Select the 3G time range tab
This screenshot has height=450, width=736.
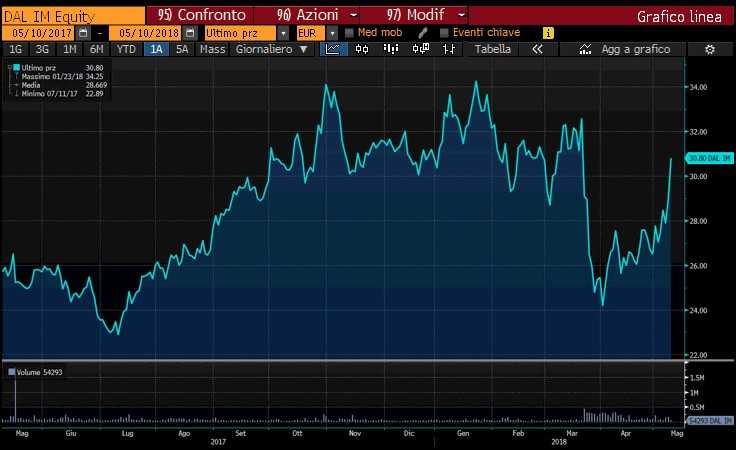point(42,49)
